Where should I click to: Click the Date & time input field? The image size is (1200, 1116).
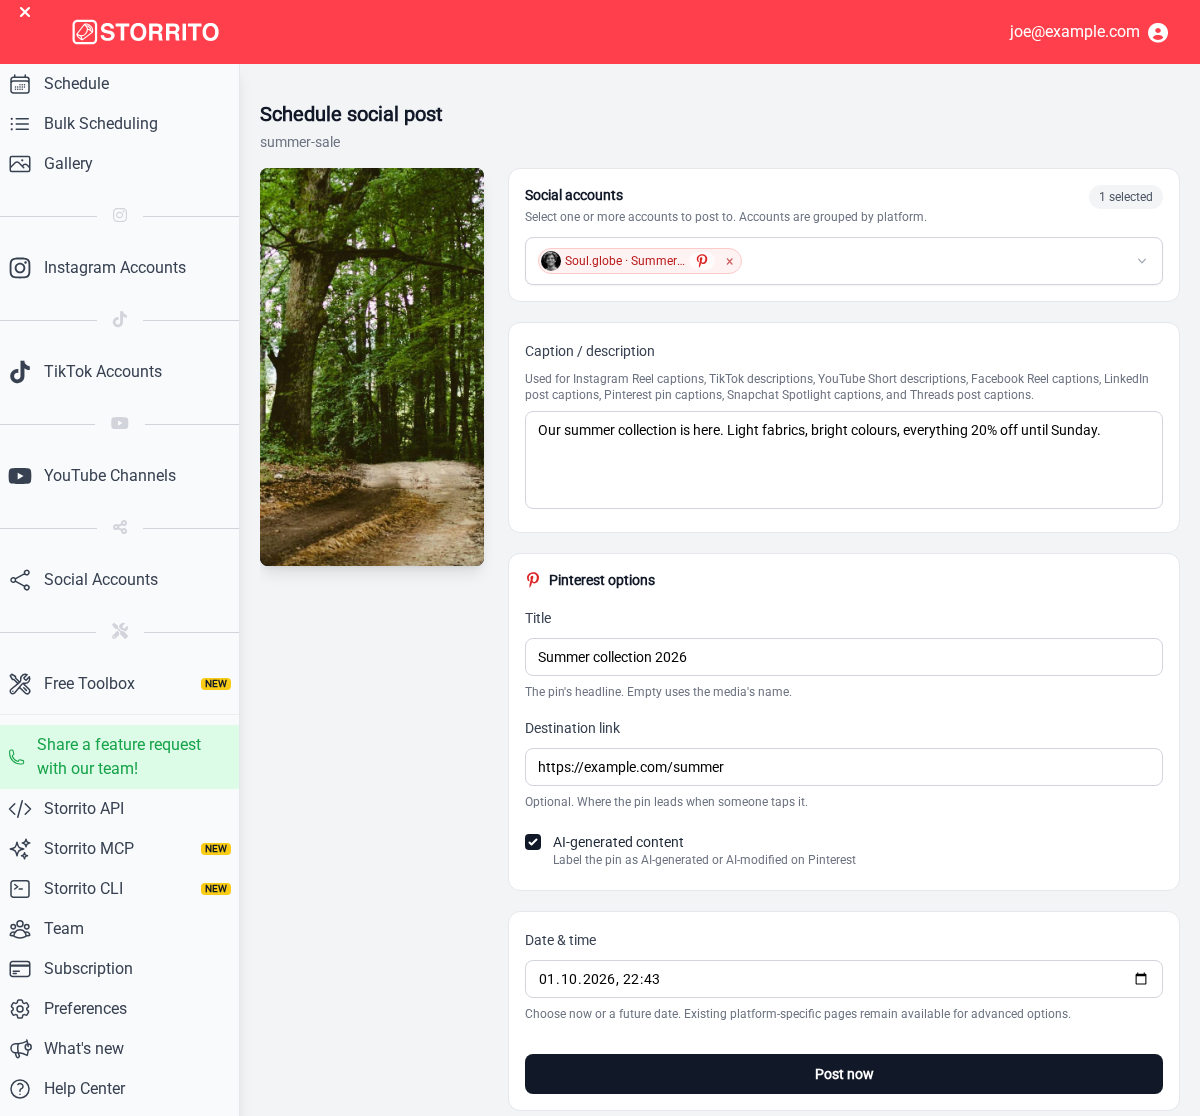[x=844, y=979]
